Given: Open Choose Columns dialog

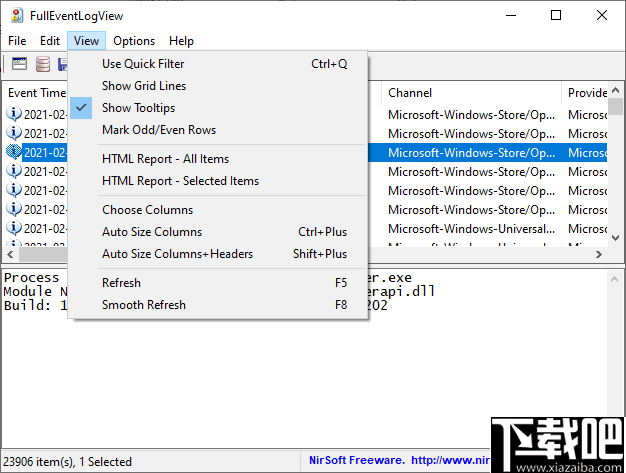Looking at the screenshot, I should 218,210.
